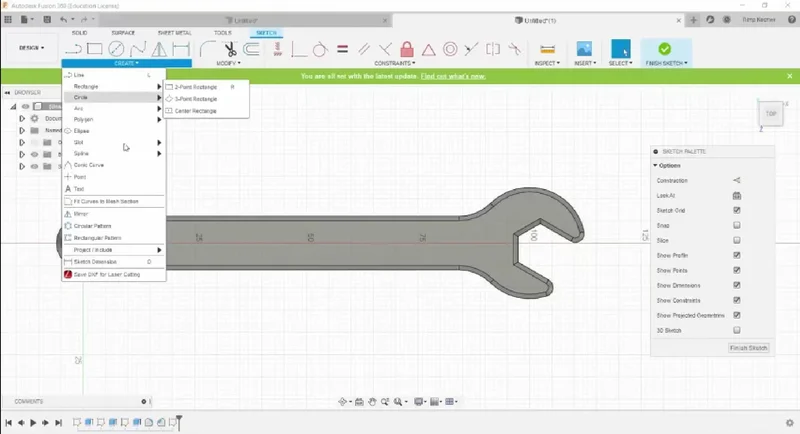This screenshot has width=800, height=434.
Task: Open the data panel grid icon
Action: tap(8, 20)
